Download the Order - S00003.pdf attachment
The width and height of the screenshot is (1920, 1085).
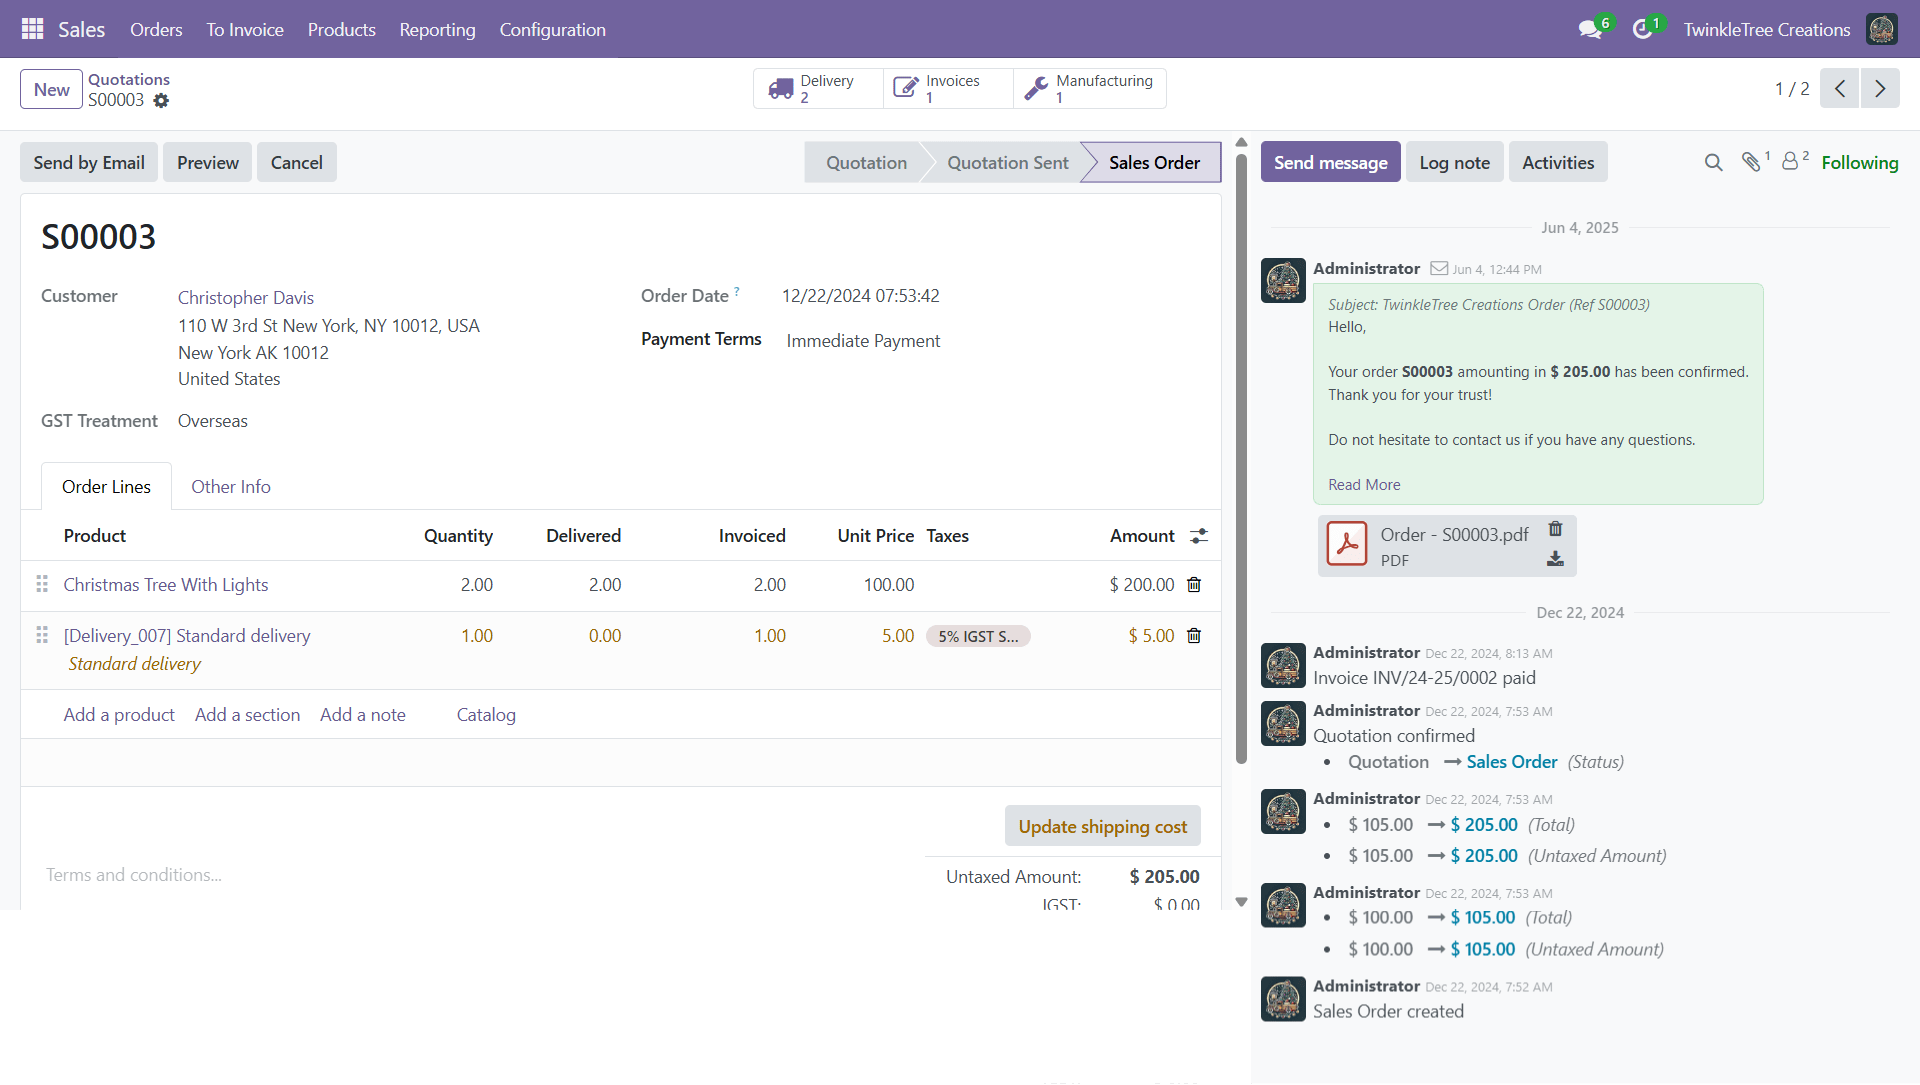1555,559
